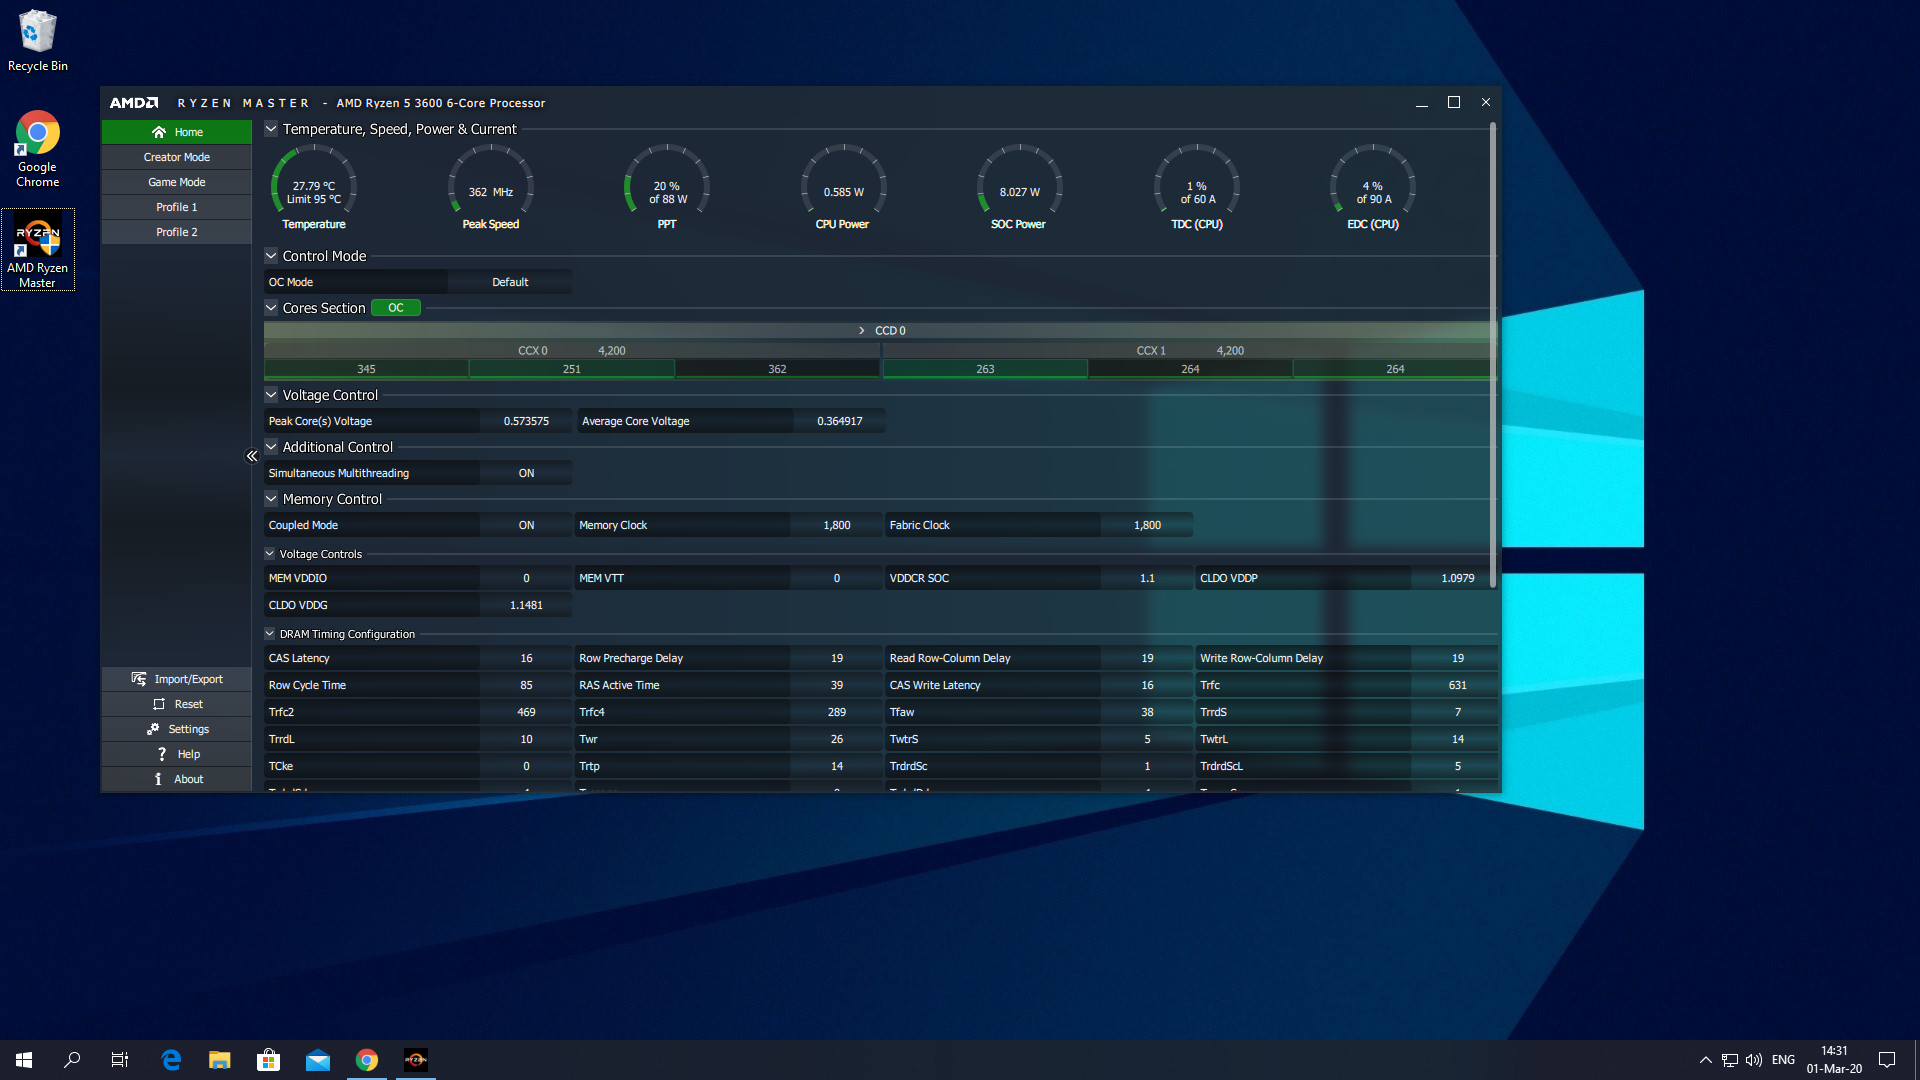Open Profile 1 tab
This screenshot has height=1080, width=1920.
pos(176,207)
